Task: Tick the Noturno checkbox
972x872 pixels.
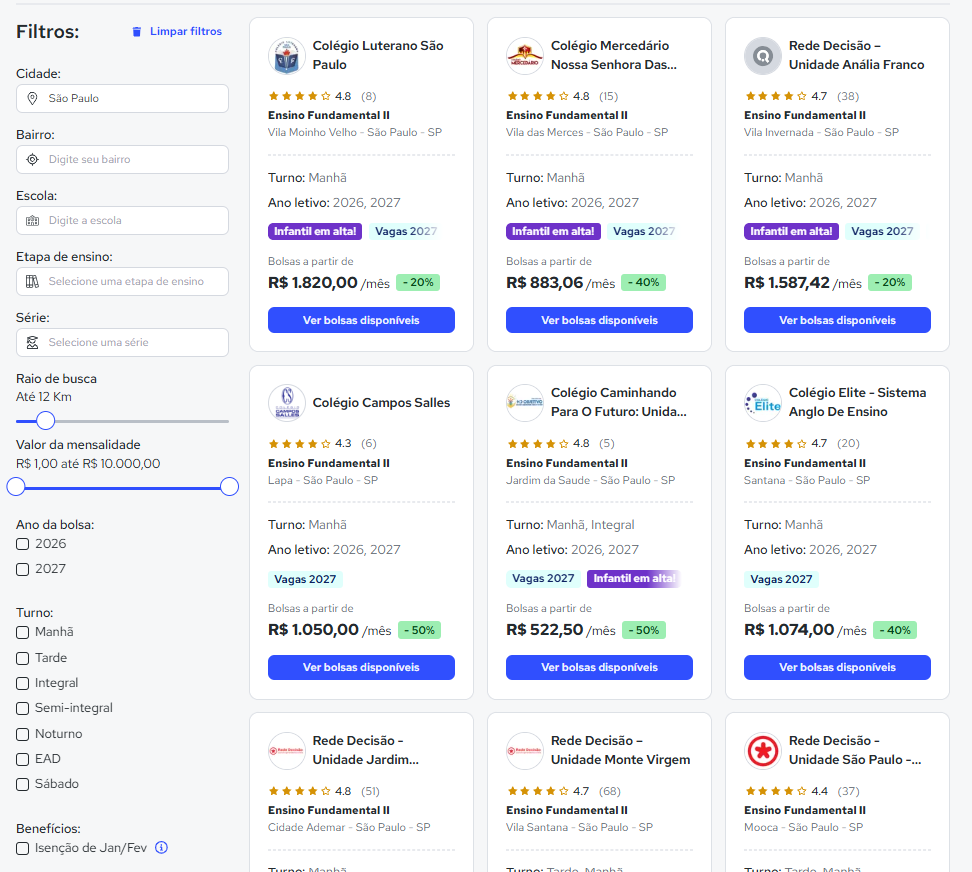Action: pos(22,734)
